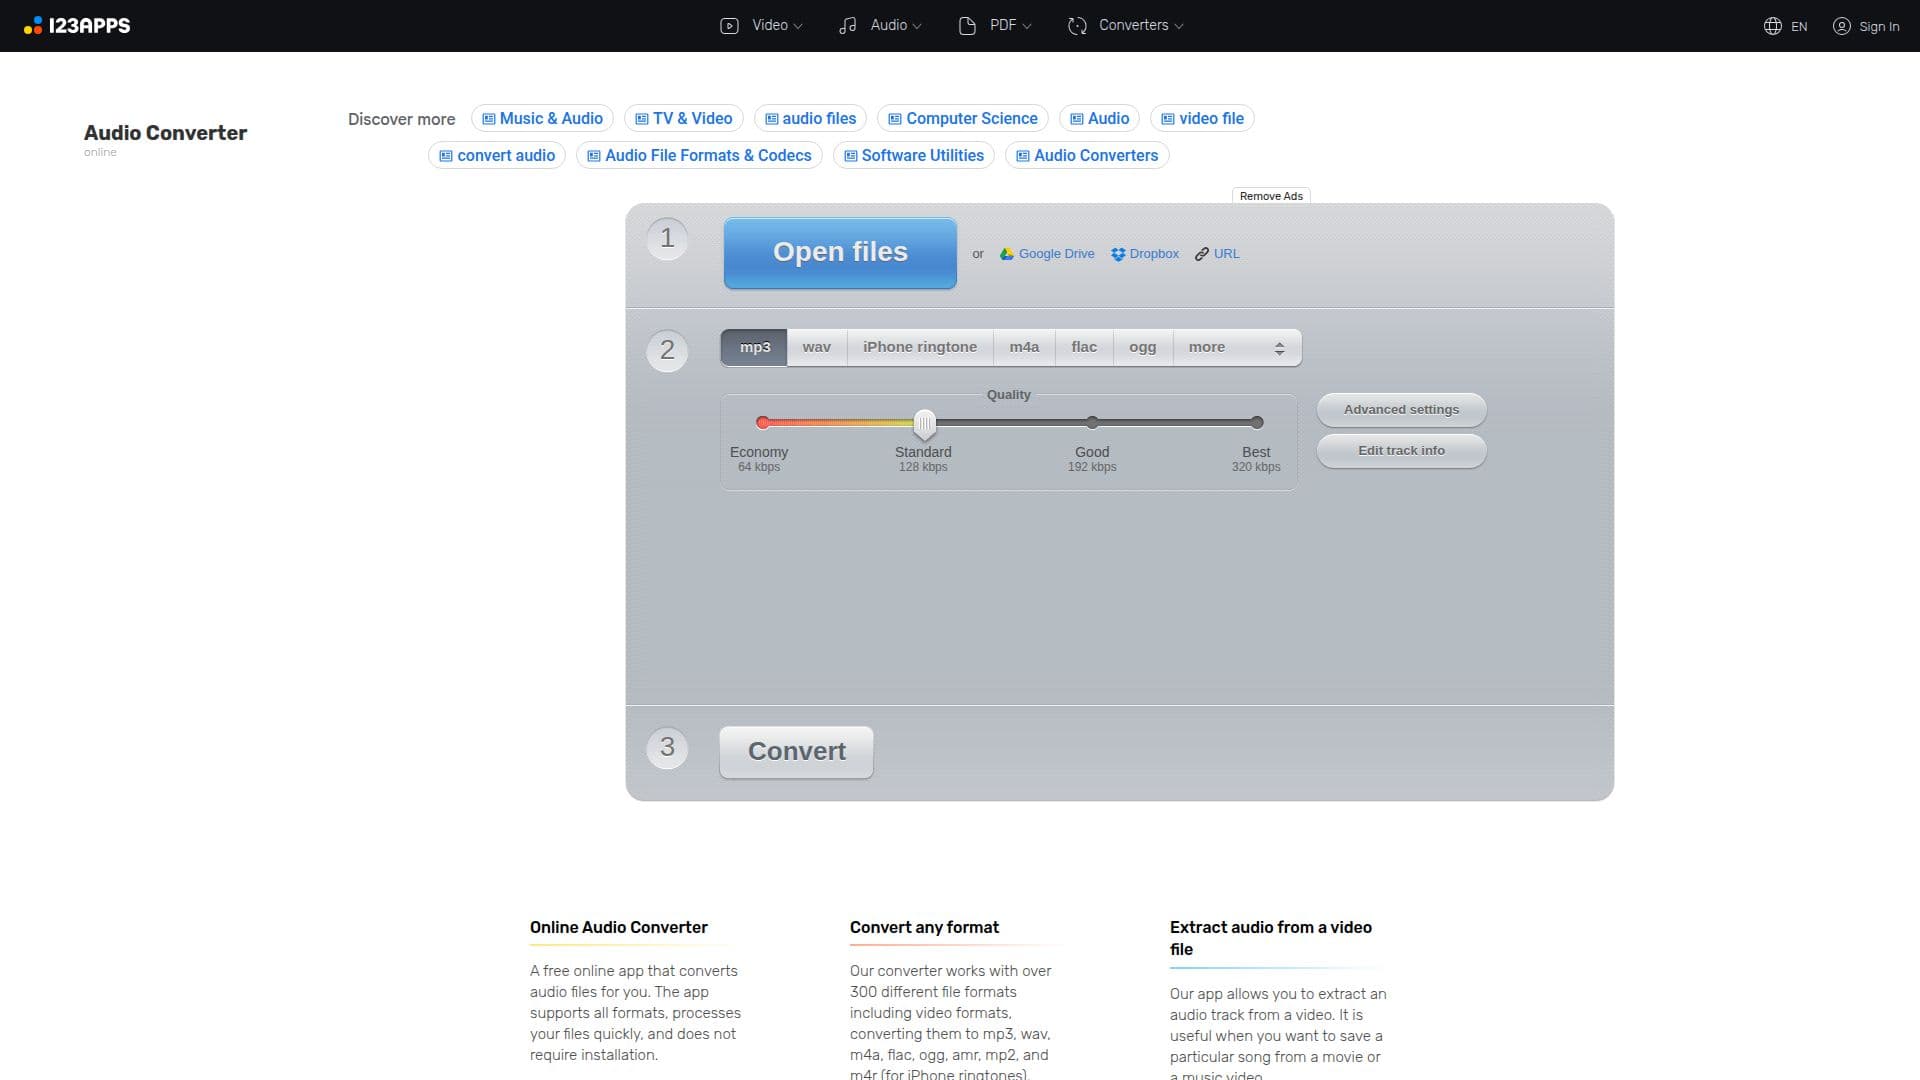Open Advanced settings

coord(1401,410)
